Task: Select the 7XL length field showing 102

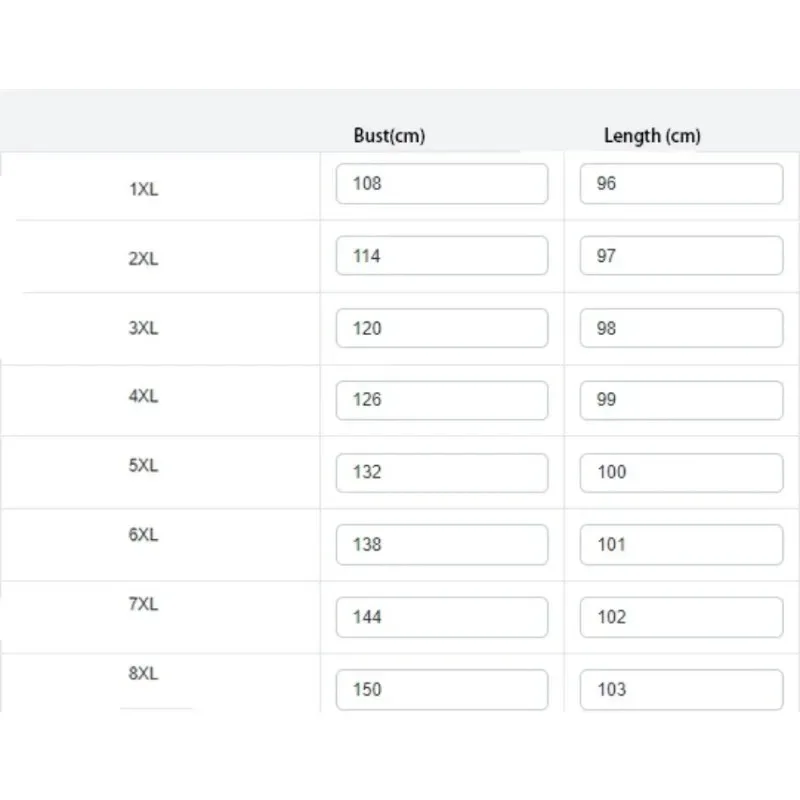Action: 681,617
